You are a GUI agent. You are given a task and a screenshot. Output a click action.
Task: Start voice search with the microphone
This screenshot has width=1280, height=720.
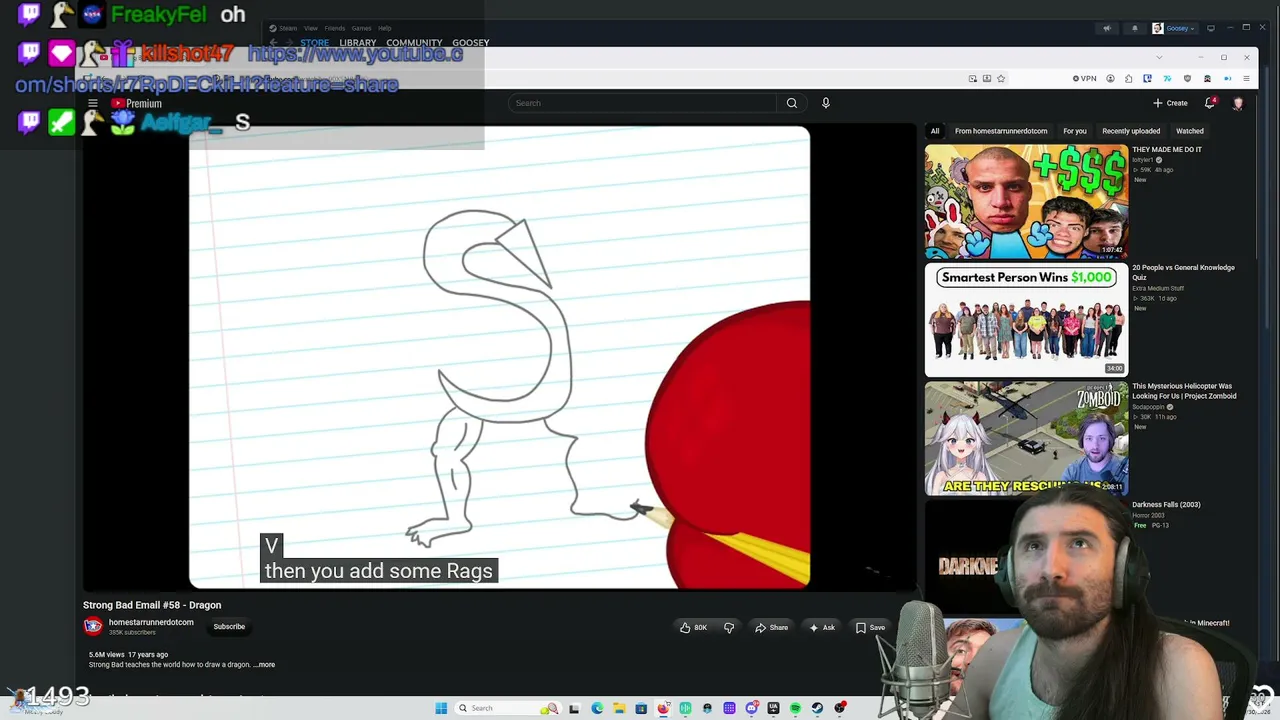pos(825,103)
